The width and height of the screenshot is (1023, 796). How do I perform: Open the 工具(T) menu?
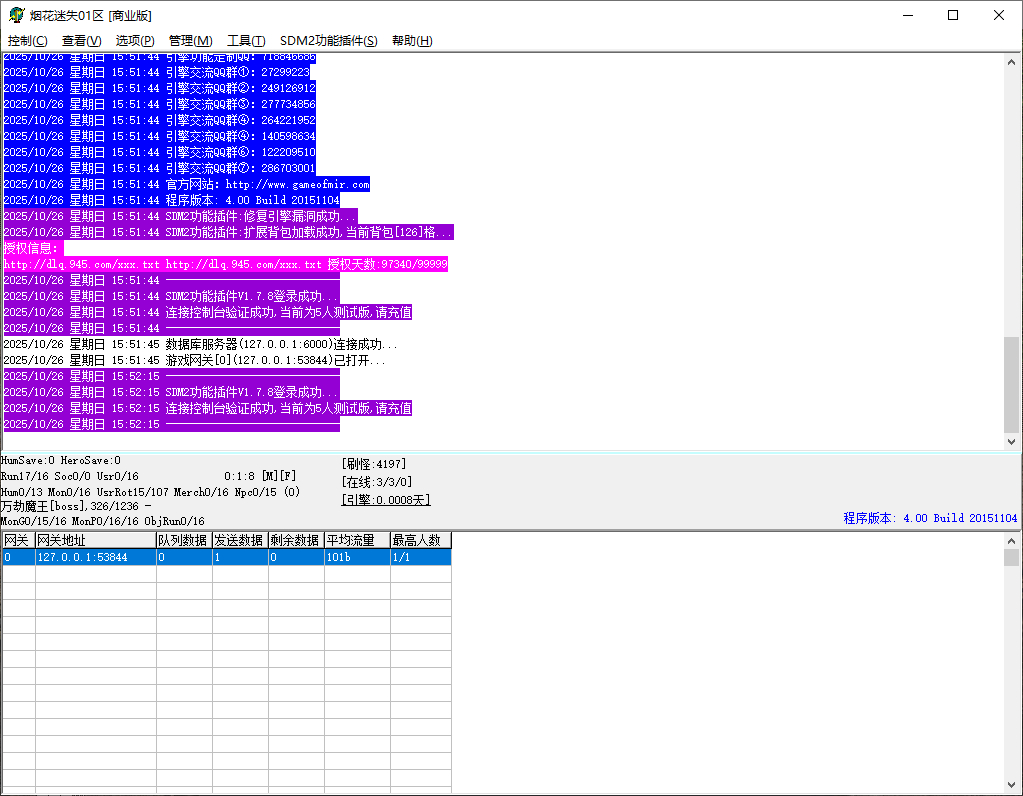pos(246,41)
